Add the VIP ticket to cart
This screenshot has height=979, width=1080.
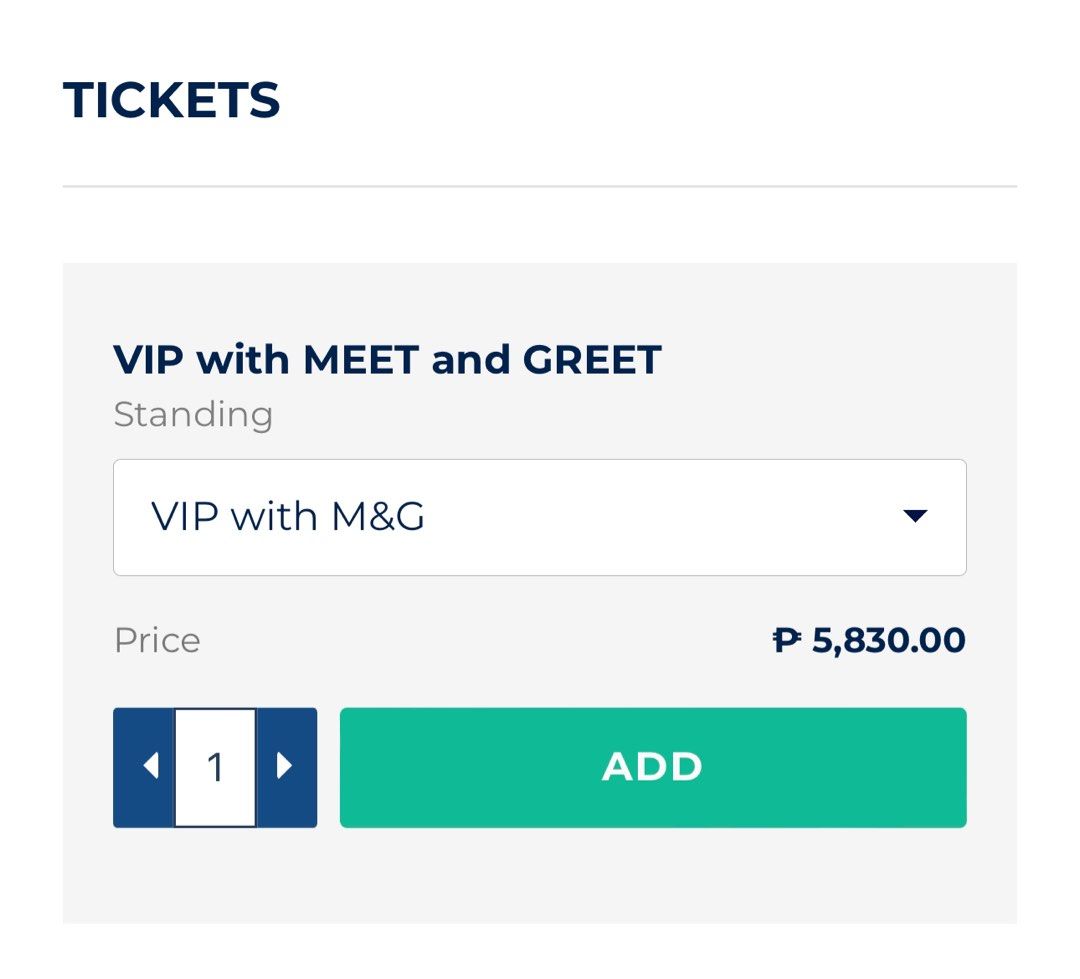pyautogui.click(x=652, y=768)
